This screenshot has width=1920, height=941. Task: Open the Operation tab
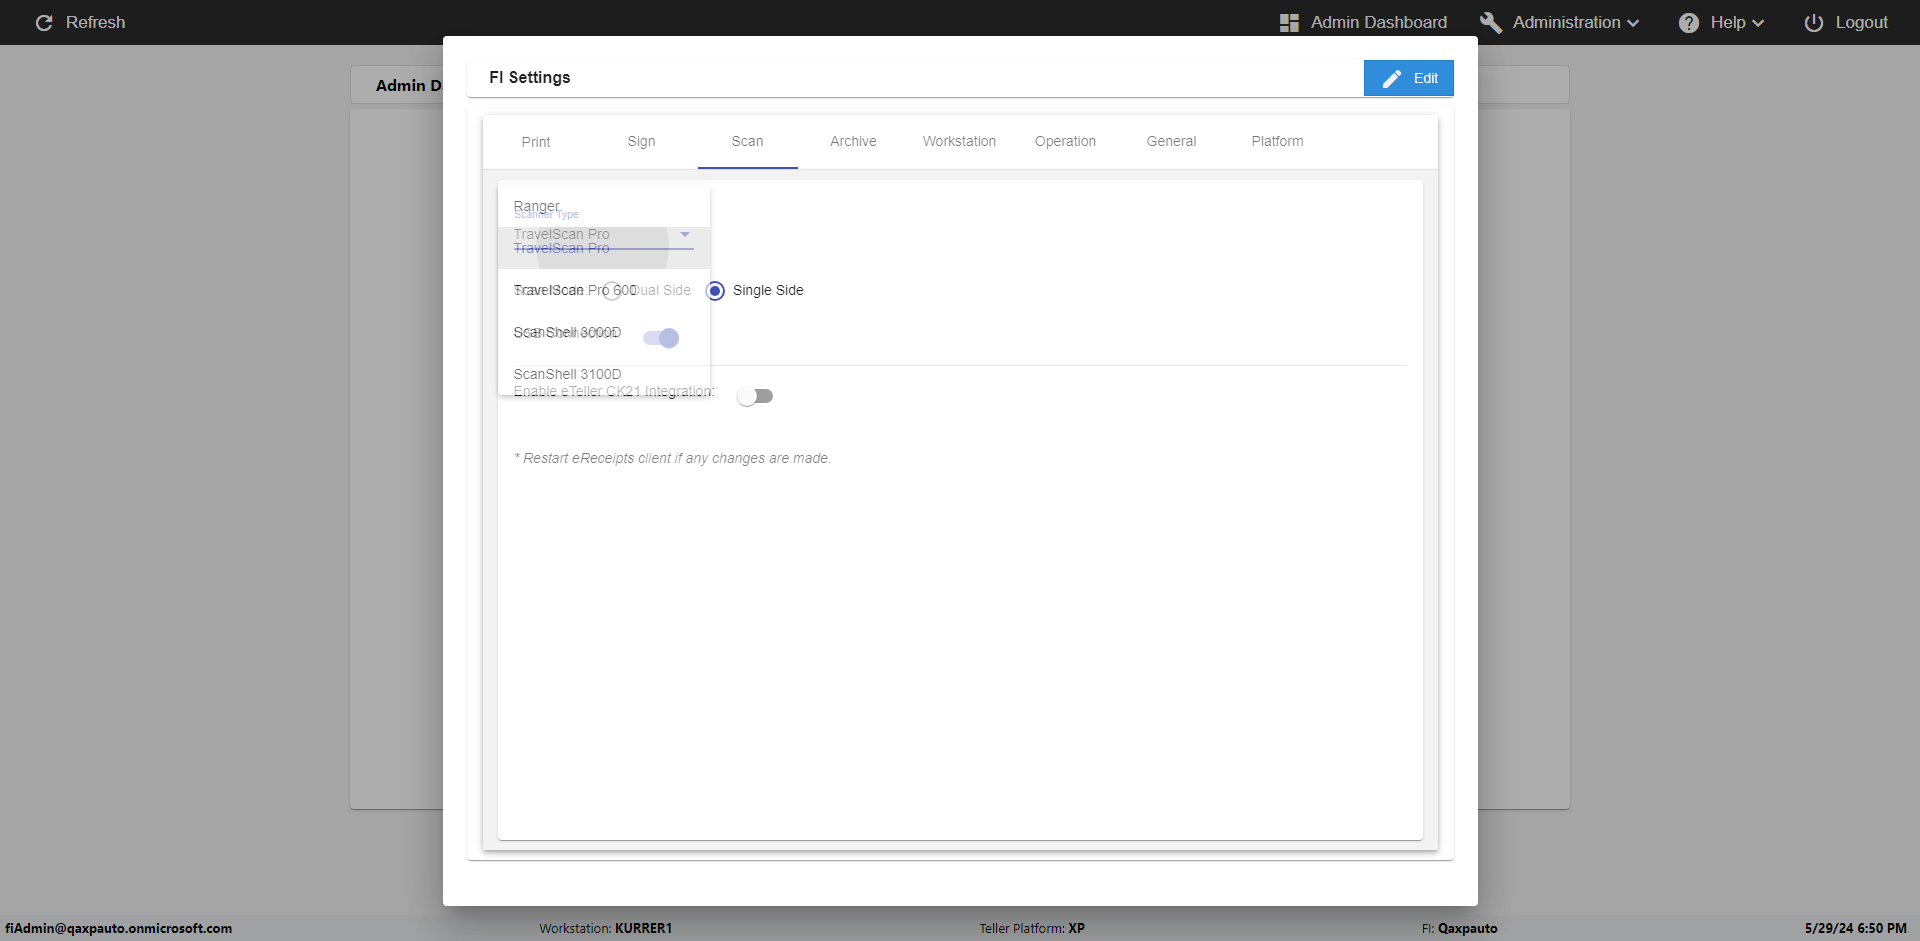point(1065,142)
